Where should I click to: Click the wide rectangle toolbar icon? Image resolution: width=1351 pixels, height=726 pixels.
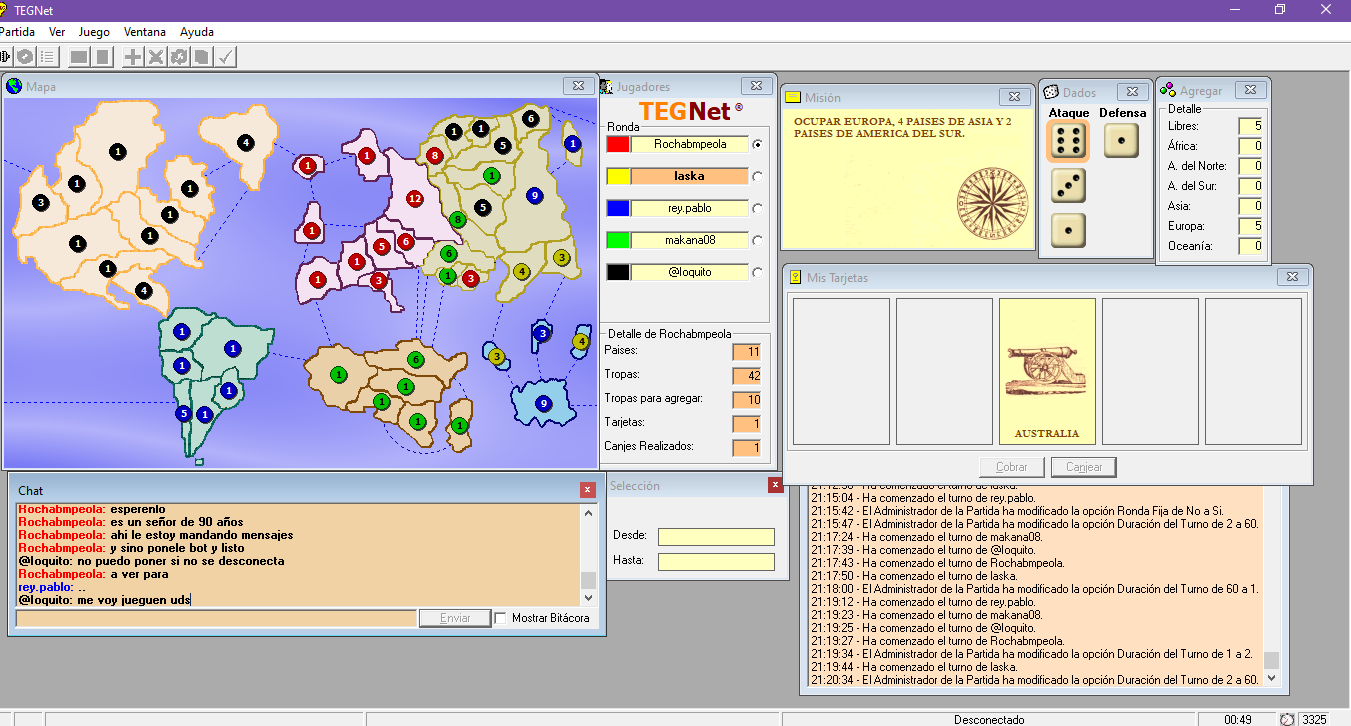(x=79, y=57)
